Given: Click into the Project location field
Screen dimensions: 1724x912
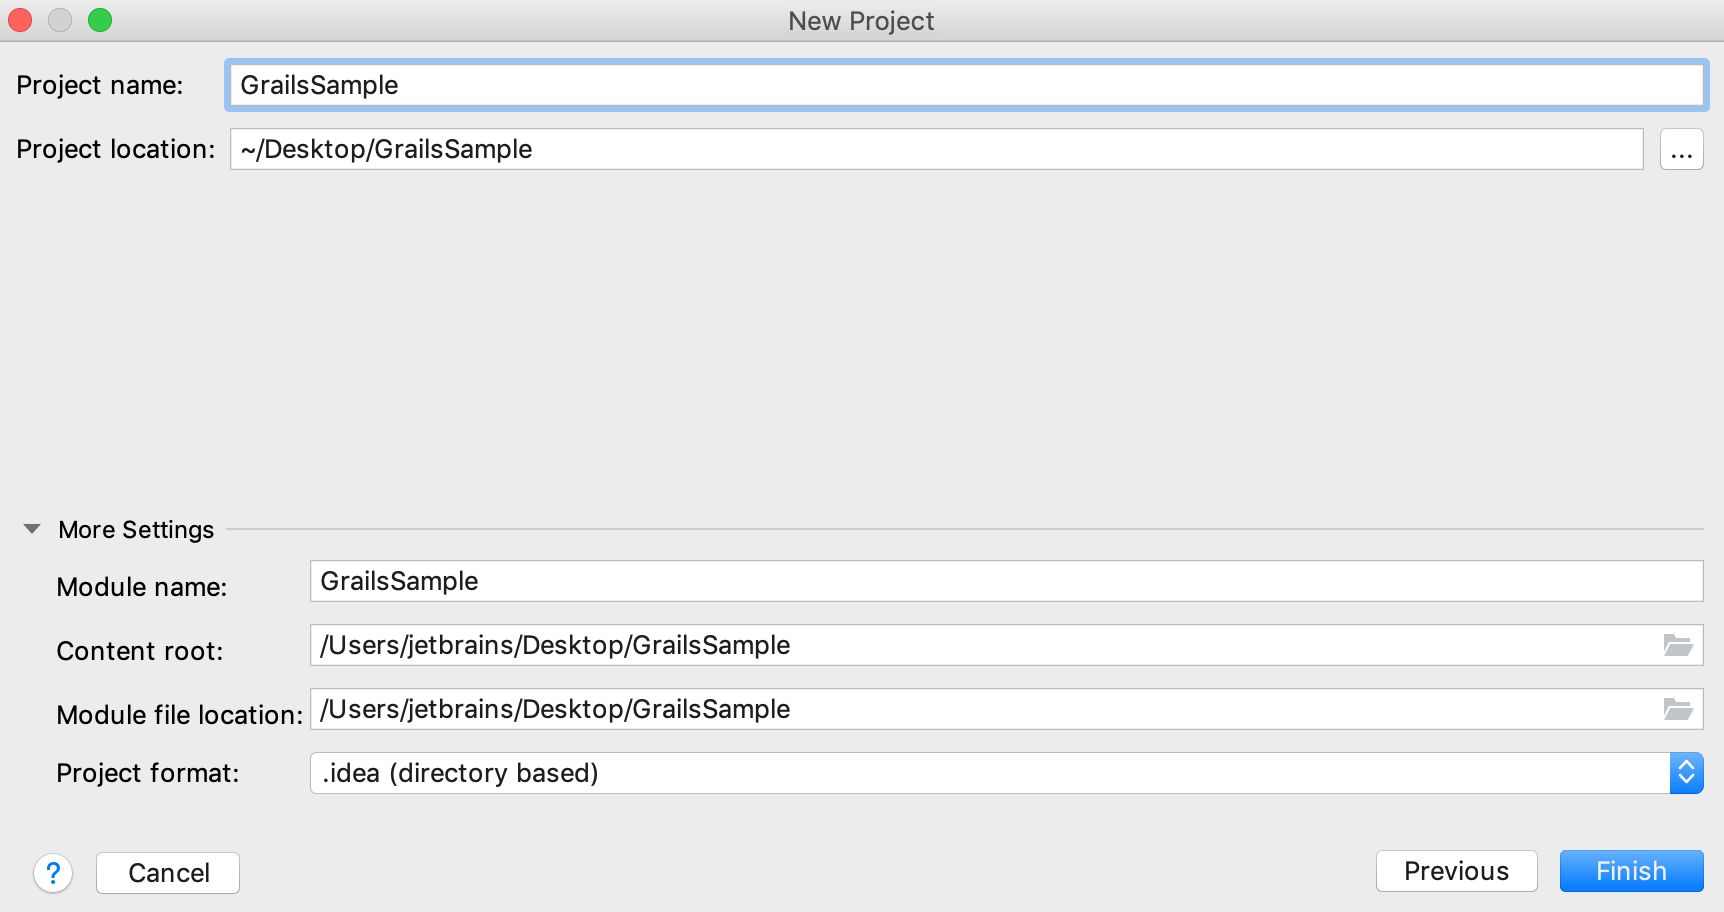Looking at the screenshot, I should click(x=935, y=149).
